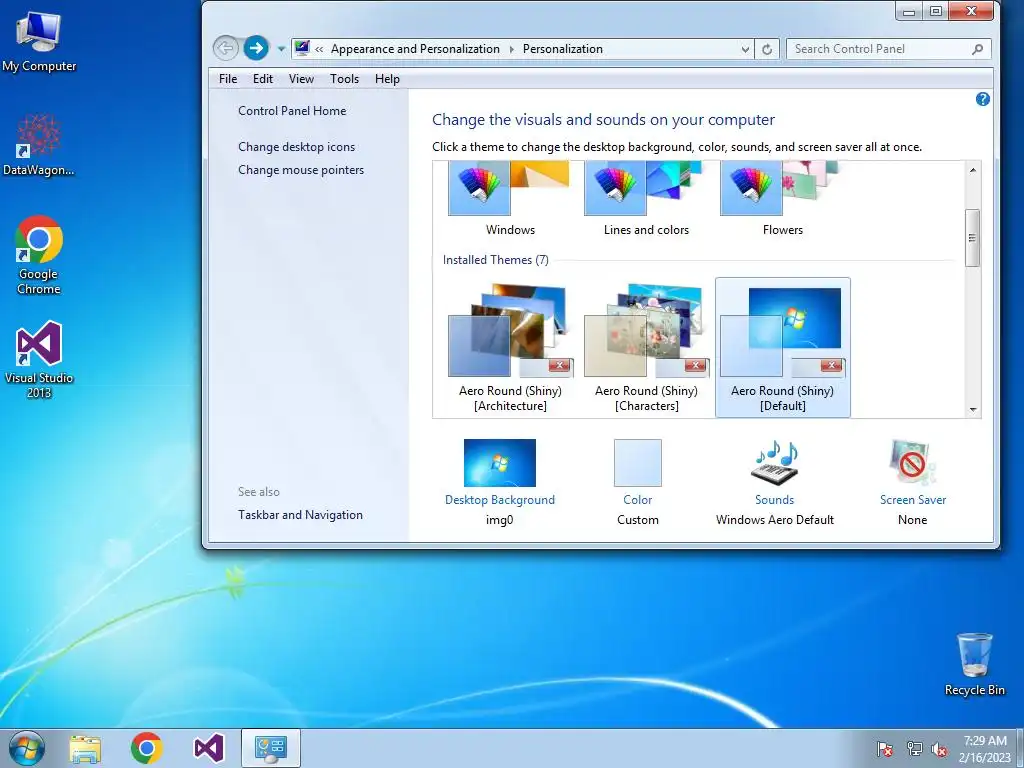Click the Windows Start button
The image size is (1024, 768).
point(27,748)
